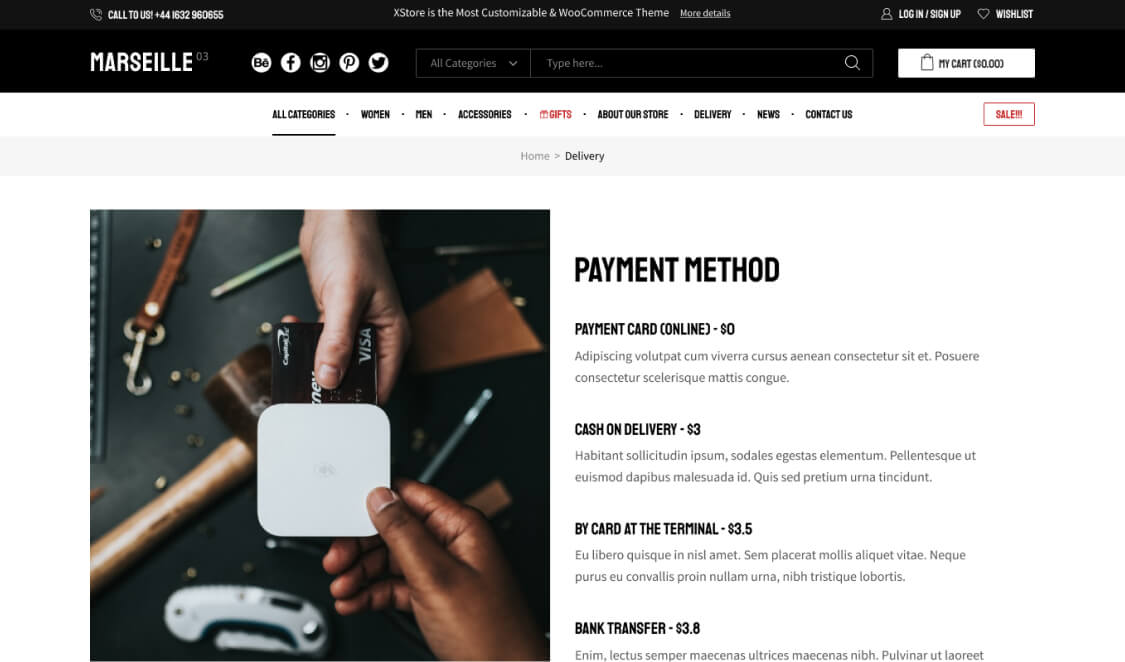Screen dimensions: 1125x662
Task: Expand the All Categories search dropdown
Action: click(x=474, y=63)
